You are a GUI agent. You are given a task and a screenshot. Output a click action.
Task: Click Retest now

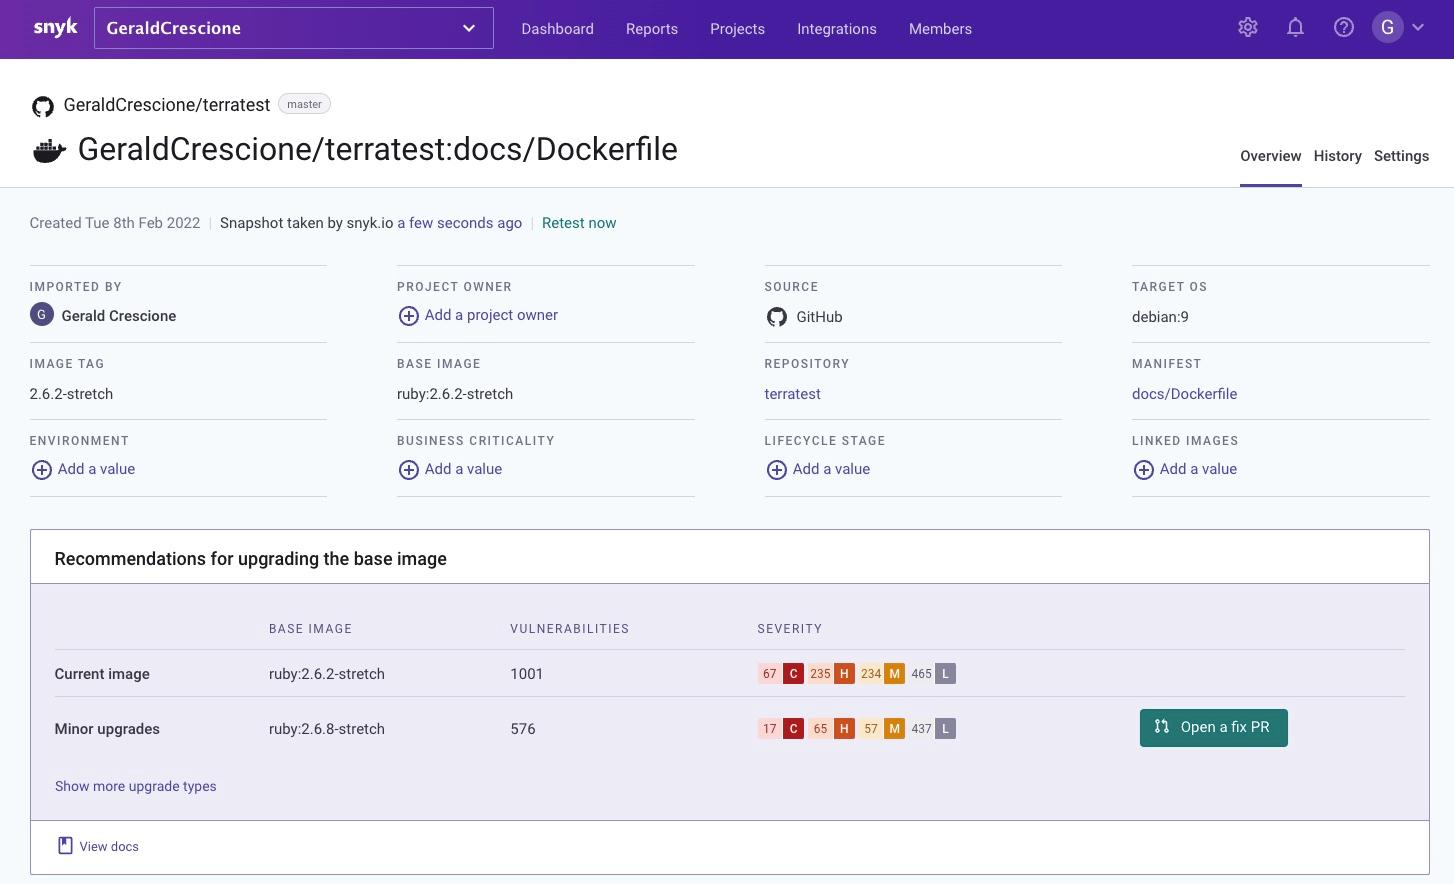pyautogui.click(x=579, y=223)
